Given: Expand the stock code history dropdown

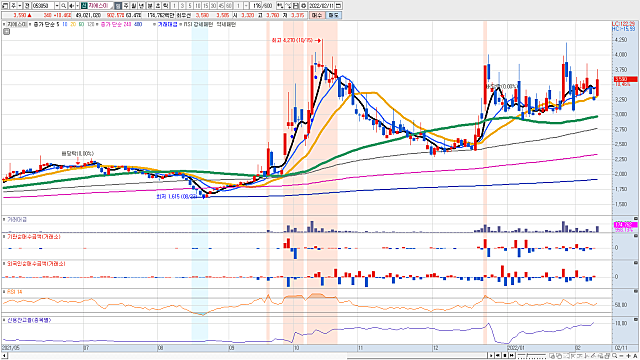Looking at the screenshot, I should [57, 6].
